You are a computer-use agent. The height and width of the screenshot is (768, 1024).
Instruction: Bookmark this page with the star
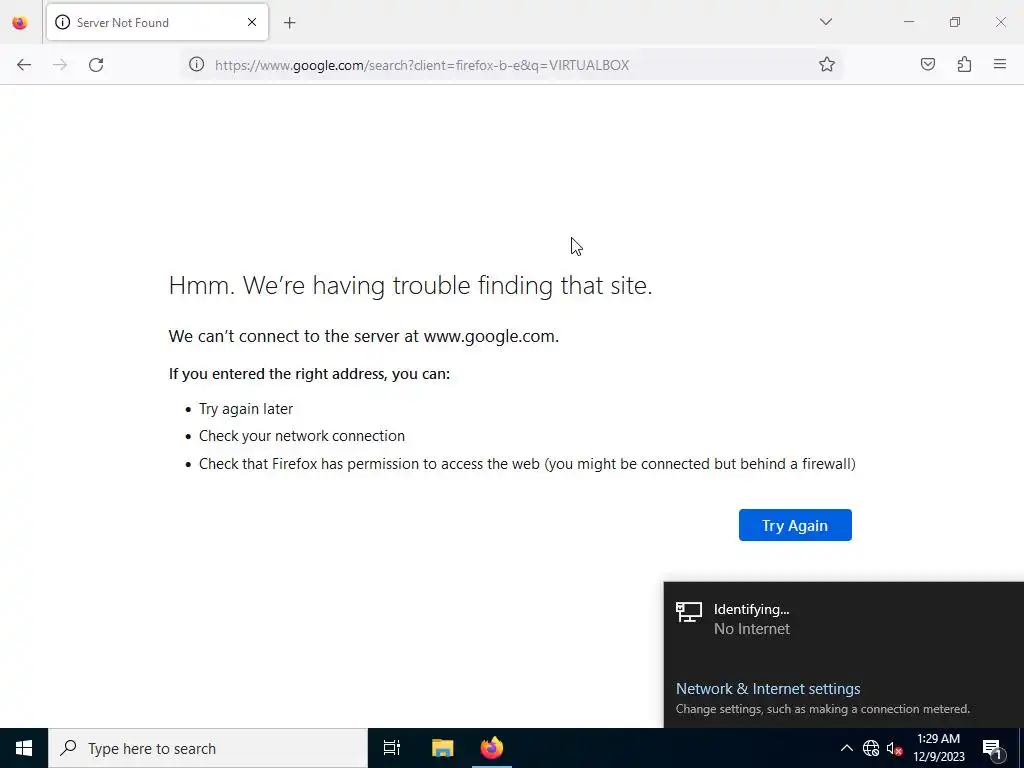[x=827, y=64]
